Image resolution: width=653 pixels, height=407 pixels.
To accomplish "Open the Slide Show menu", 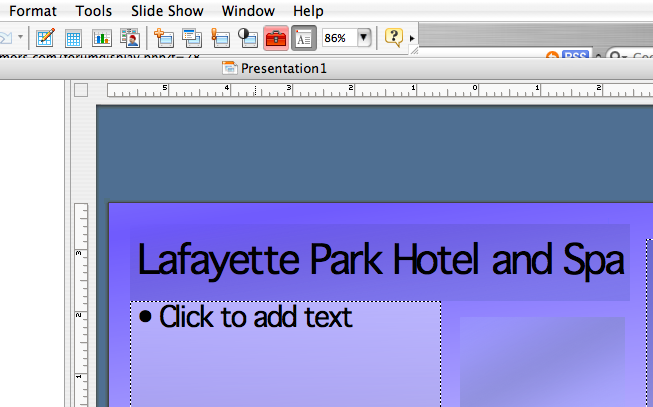I will [167, 11].
